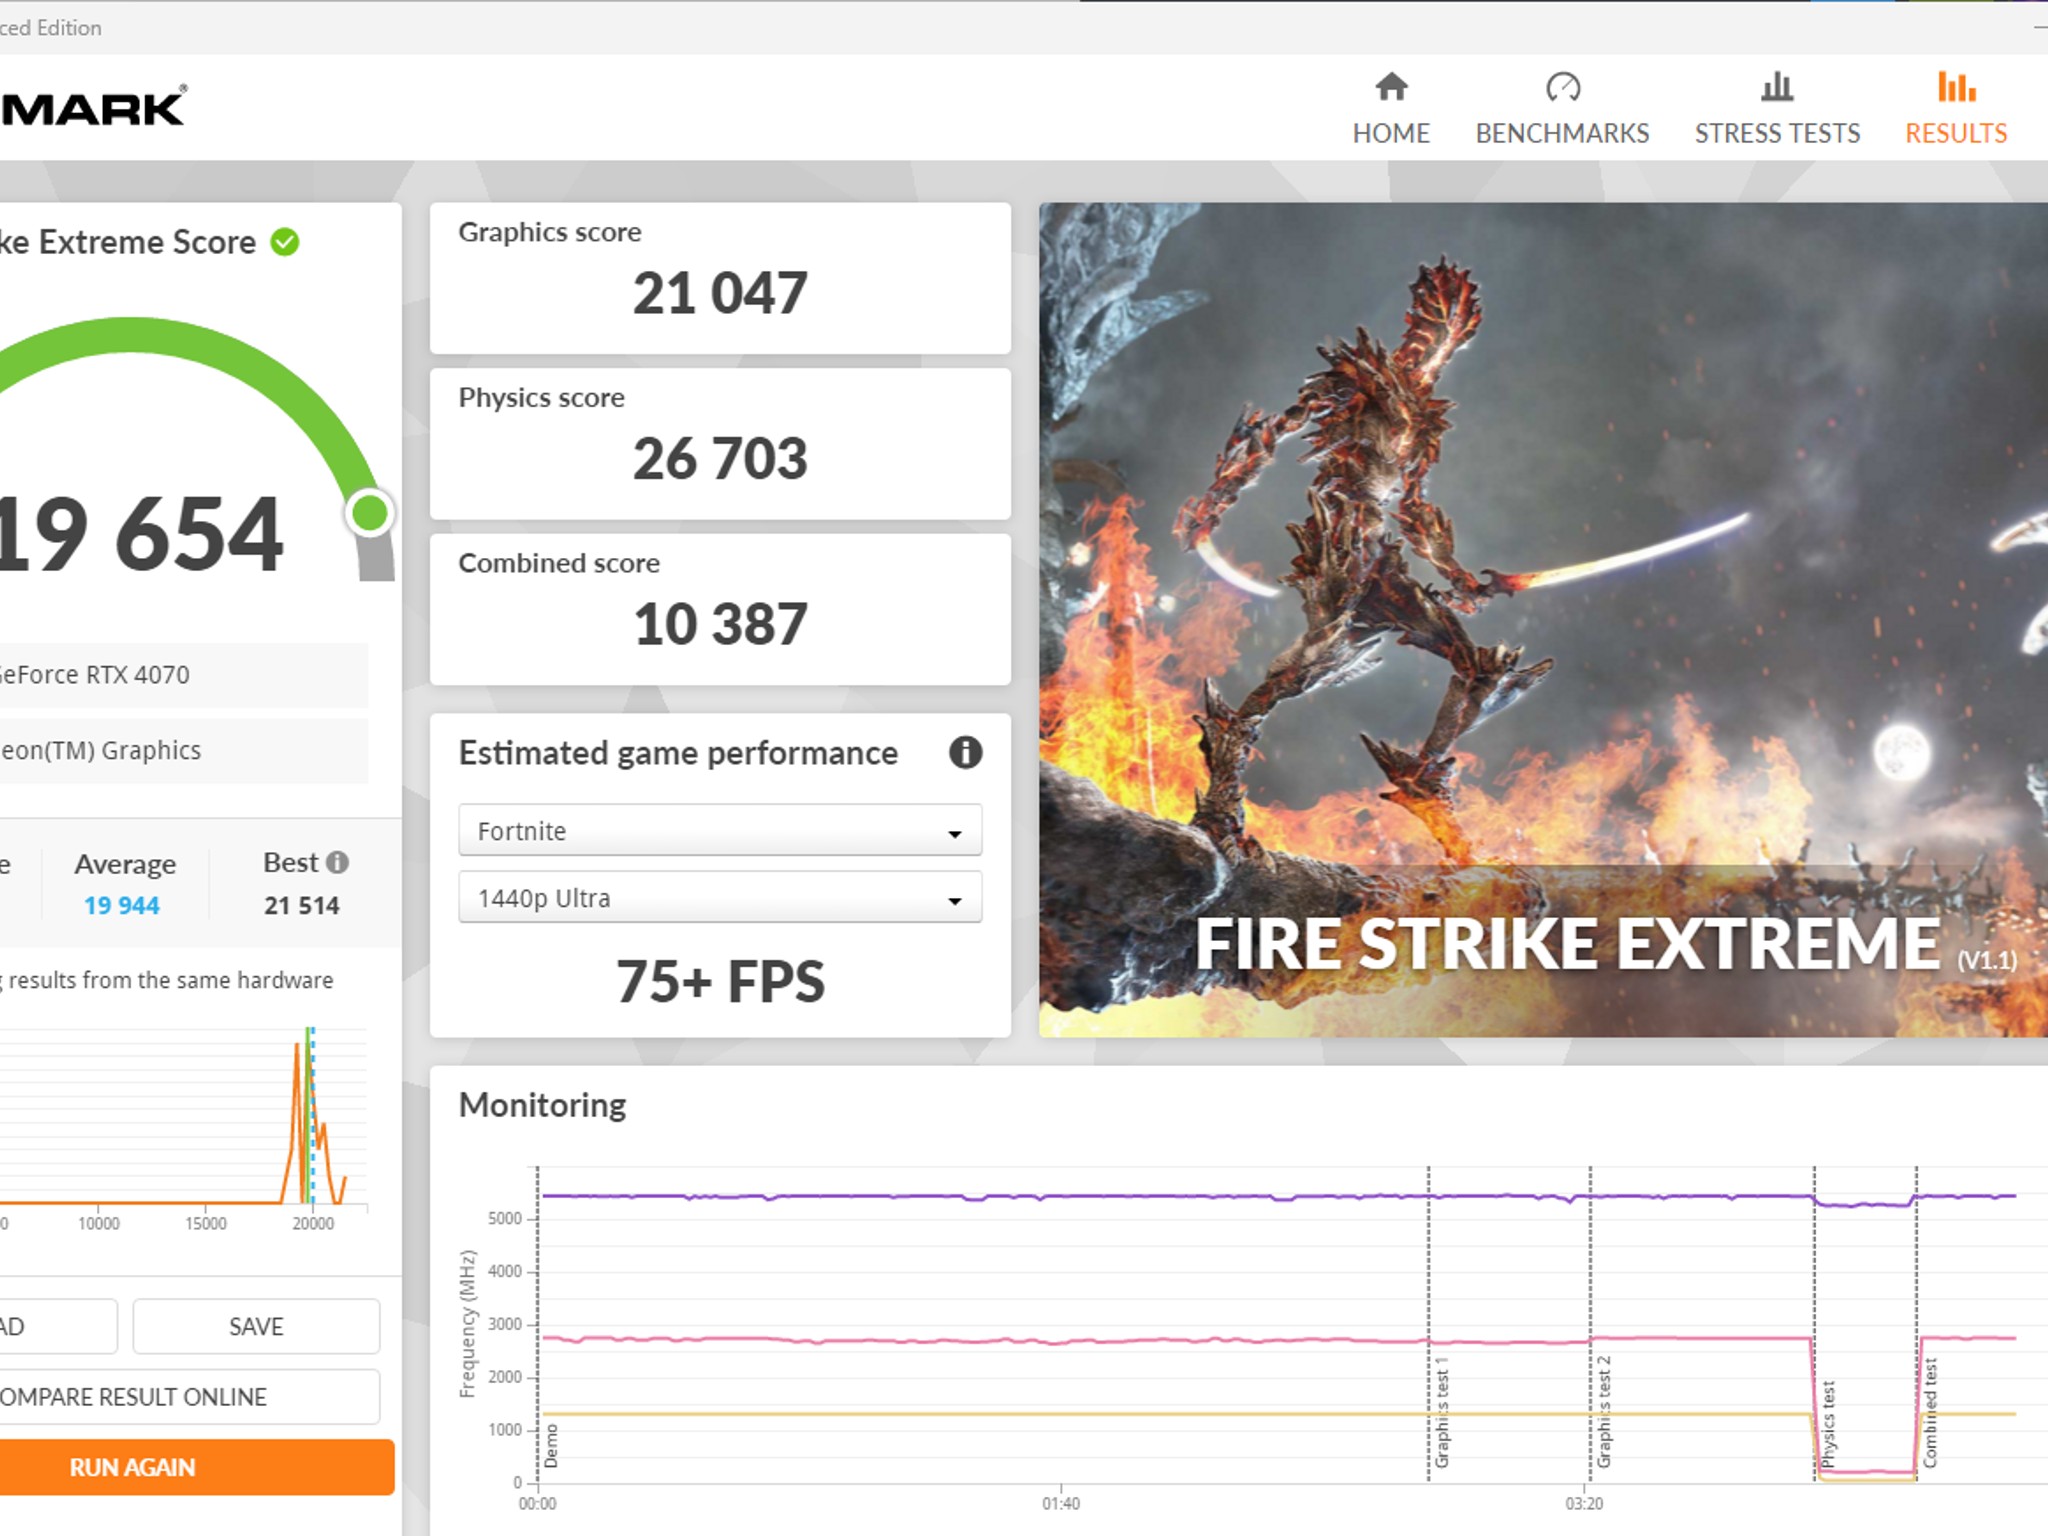The height and width of the screenshot is (1536, 2048).
Task: Click the Physics test marker in Monitoring chart
Action: 1828,1424
